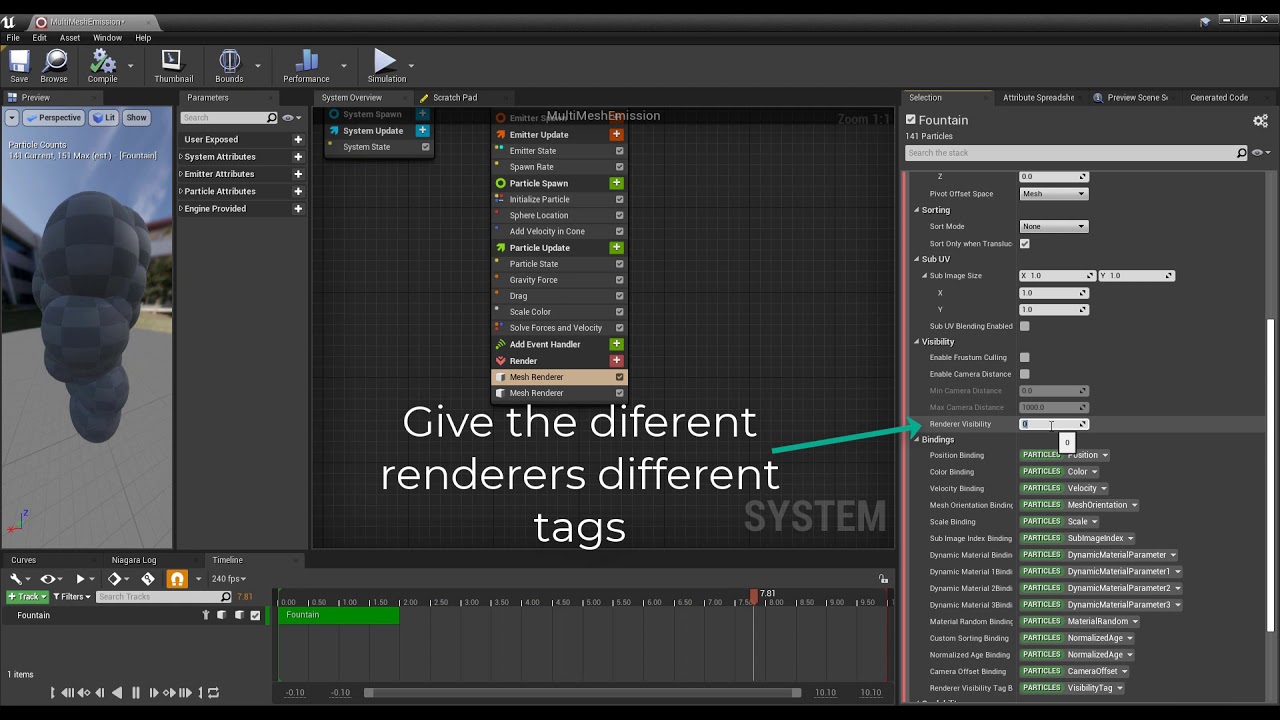This screenshot has width=1280, height=720.
Task: Add new Emitter Attributes parameter
Action: pos(298,174)
